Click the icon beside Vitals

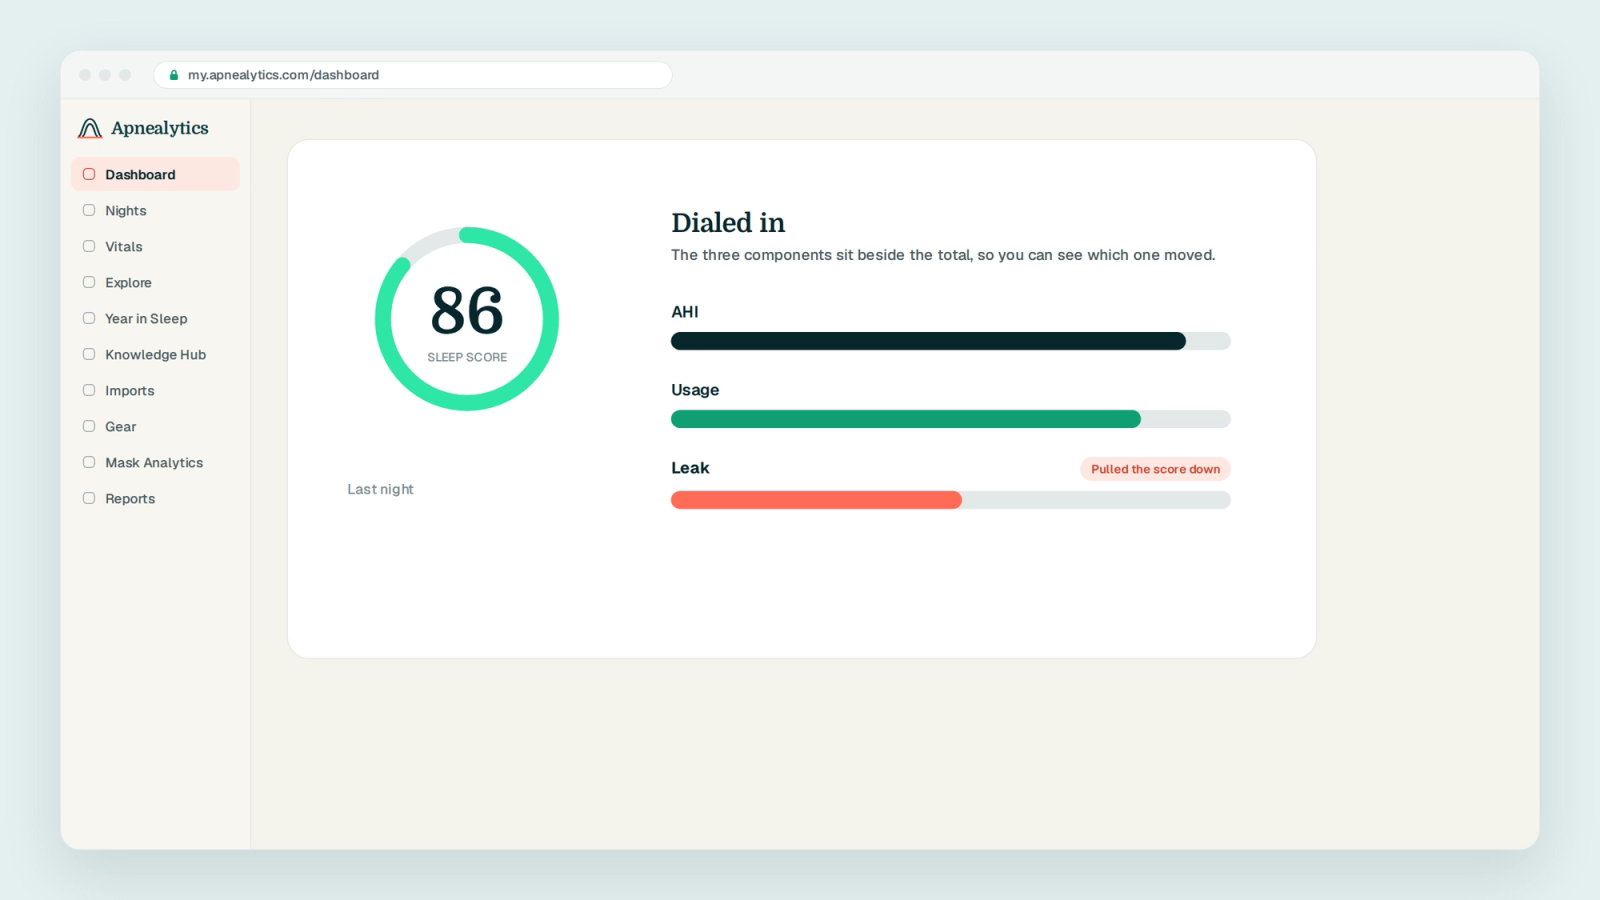[89, 246]
